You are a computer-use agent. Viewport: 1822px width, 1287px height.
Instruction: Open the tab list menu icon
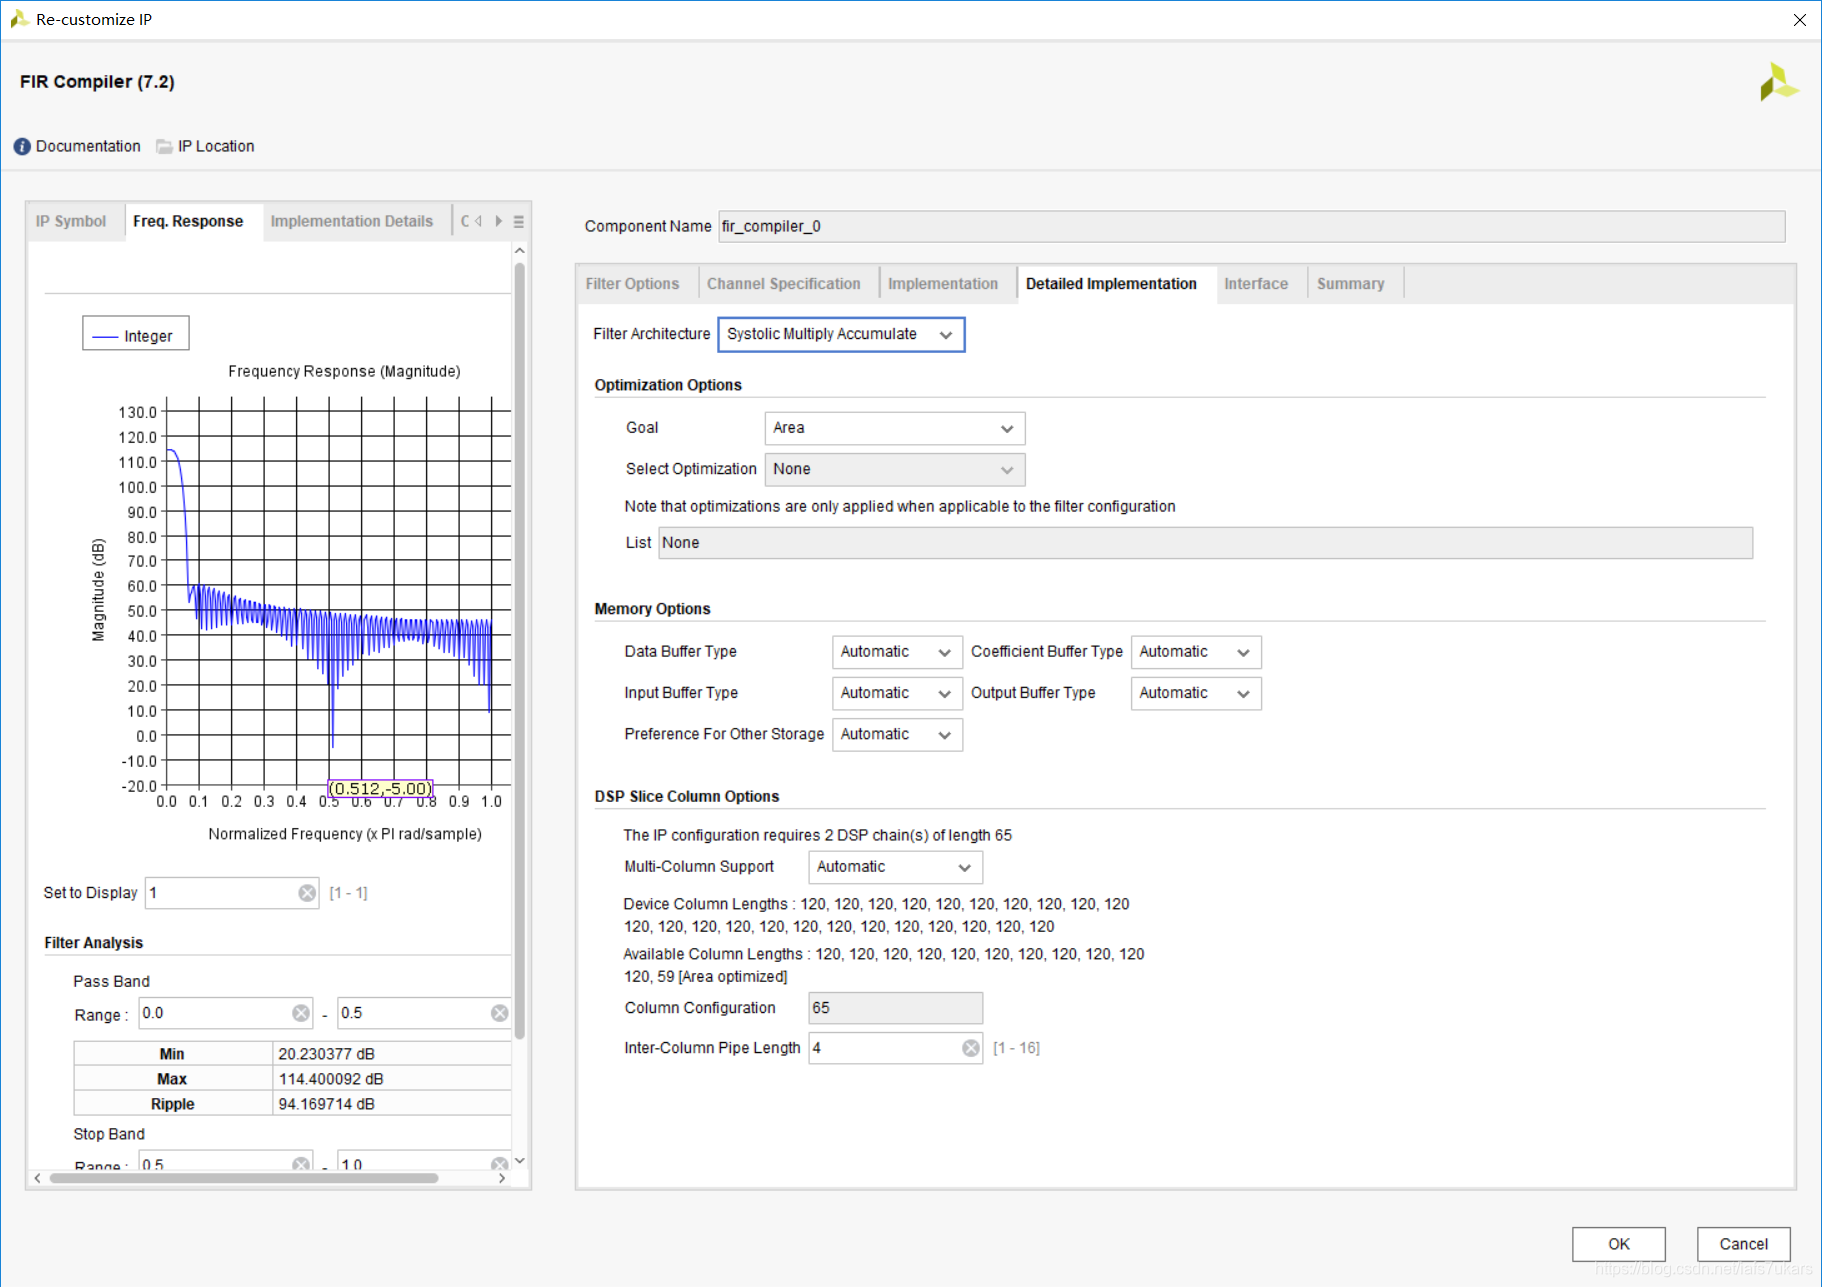click(519, 222)
